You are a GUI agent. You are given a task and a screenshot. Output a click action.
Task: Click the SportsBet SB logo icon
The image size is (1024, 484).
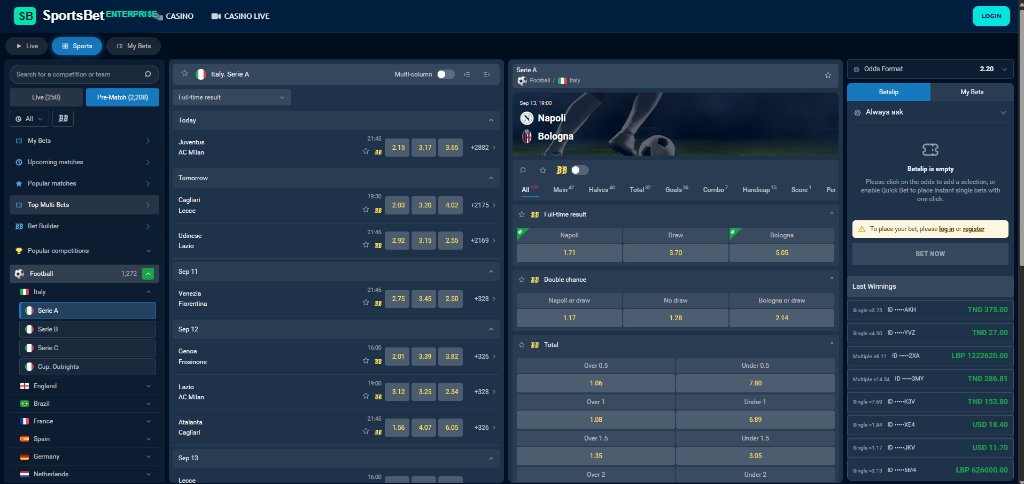coord(25,16)
